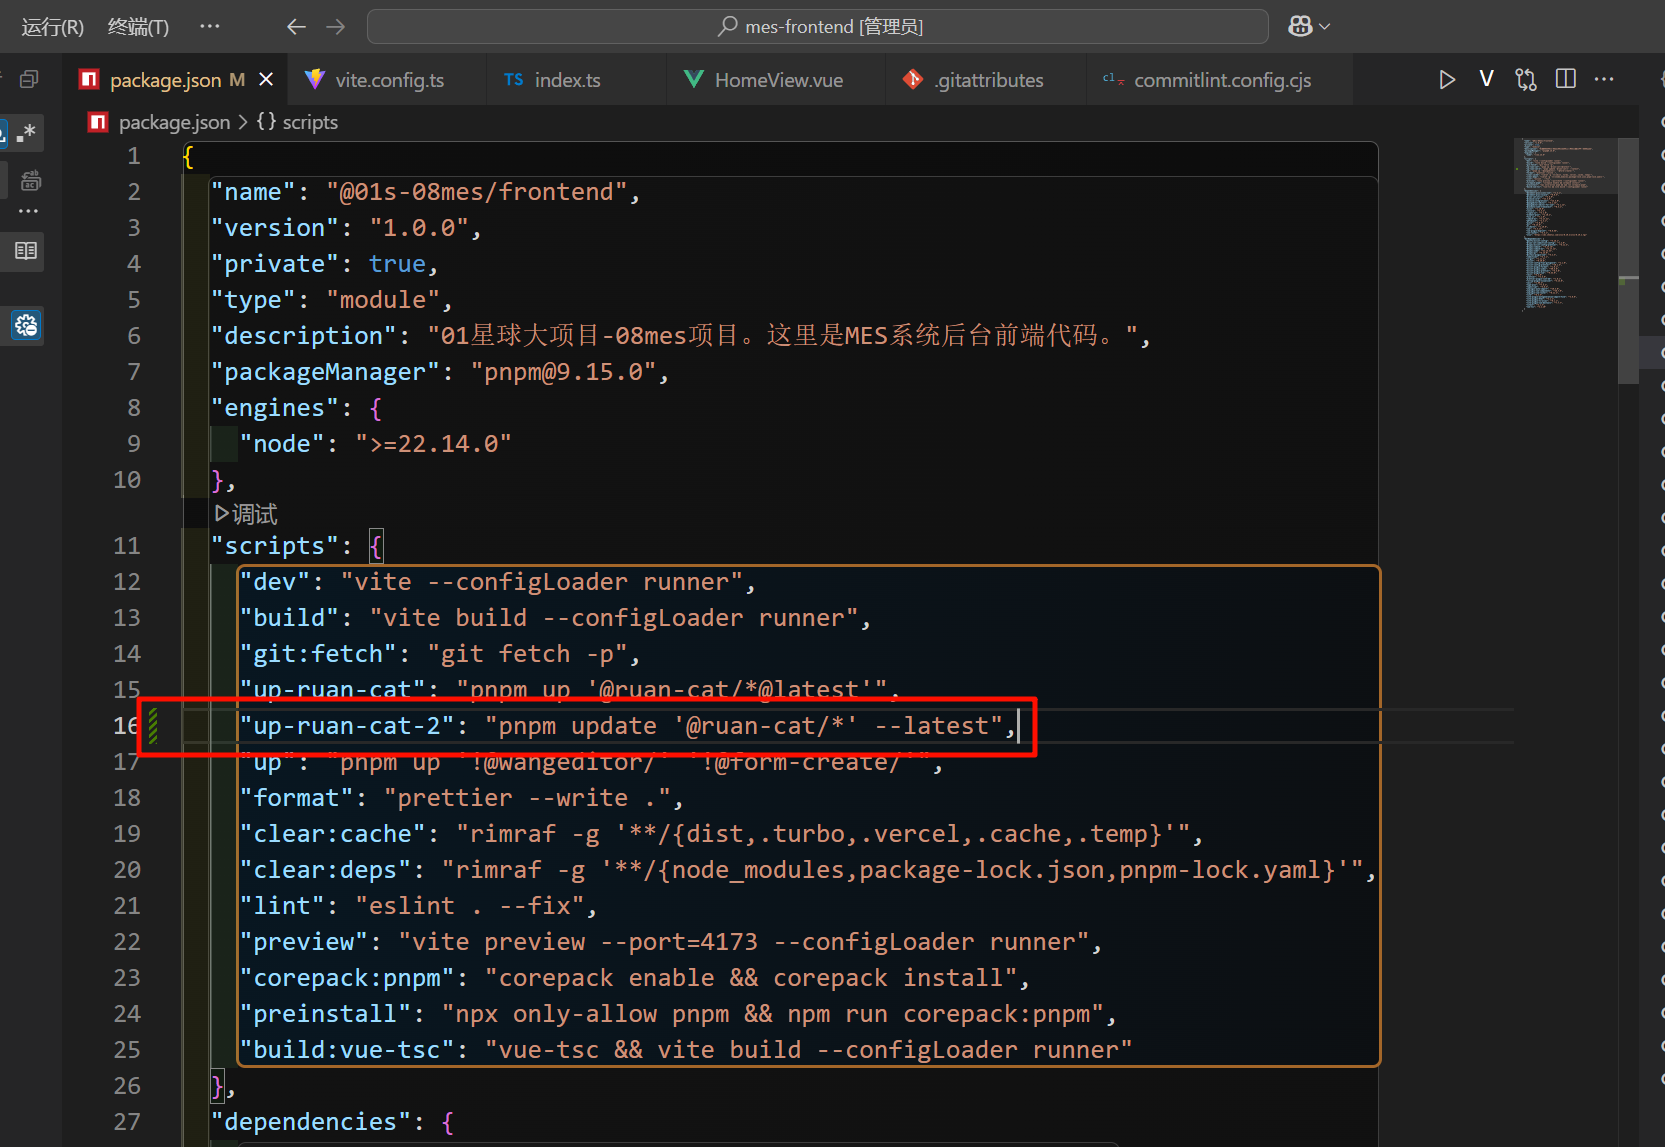Click the "clear:cache" script key
The width and height of the screenshot is (1665, 1147).
tap(332, 834)
